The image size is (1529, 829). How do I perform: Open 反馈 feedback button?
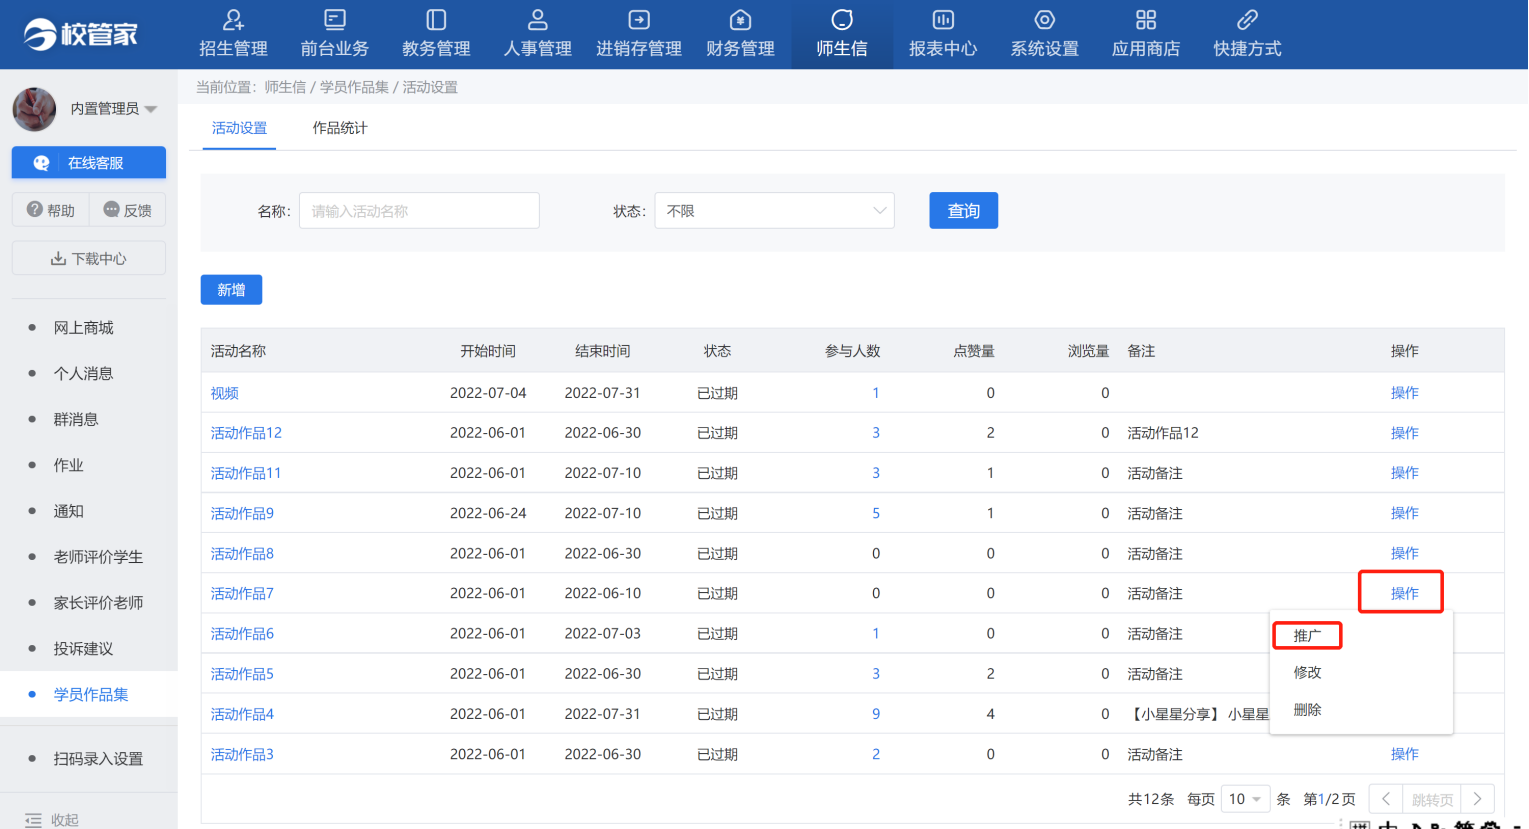click(127, 210)
